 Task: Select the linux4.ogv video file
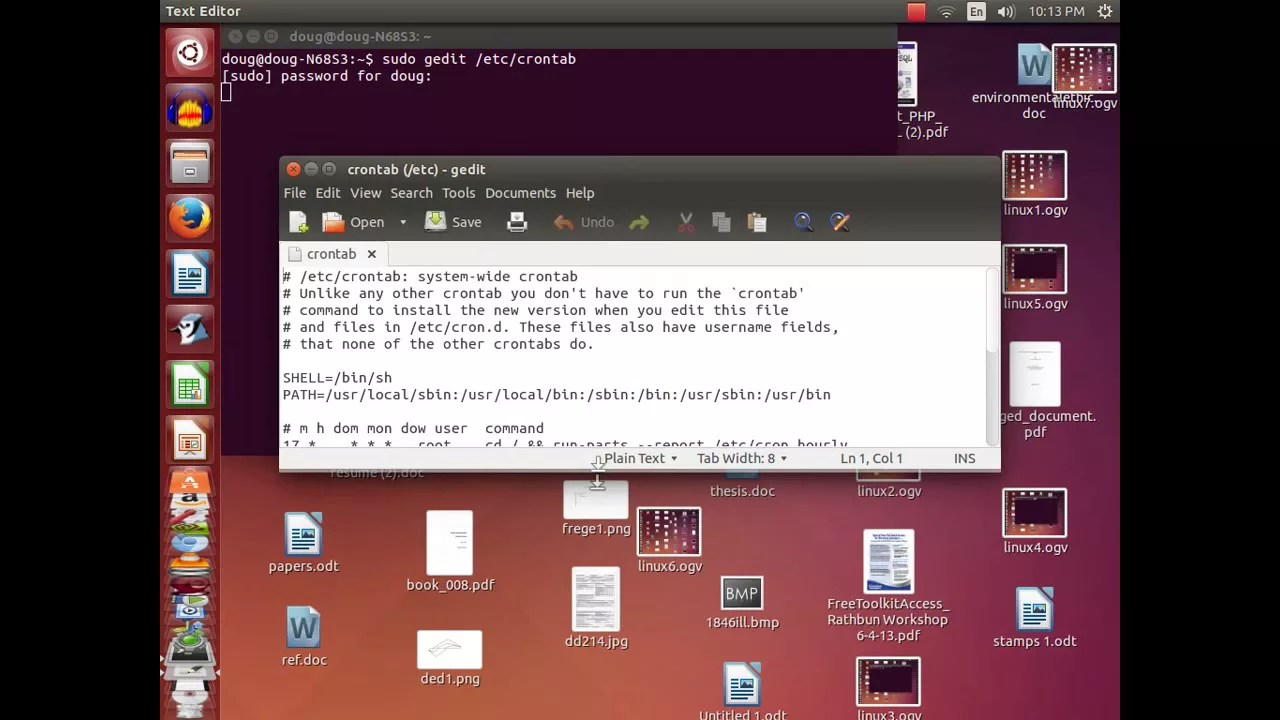pos(1035,522)
